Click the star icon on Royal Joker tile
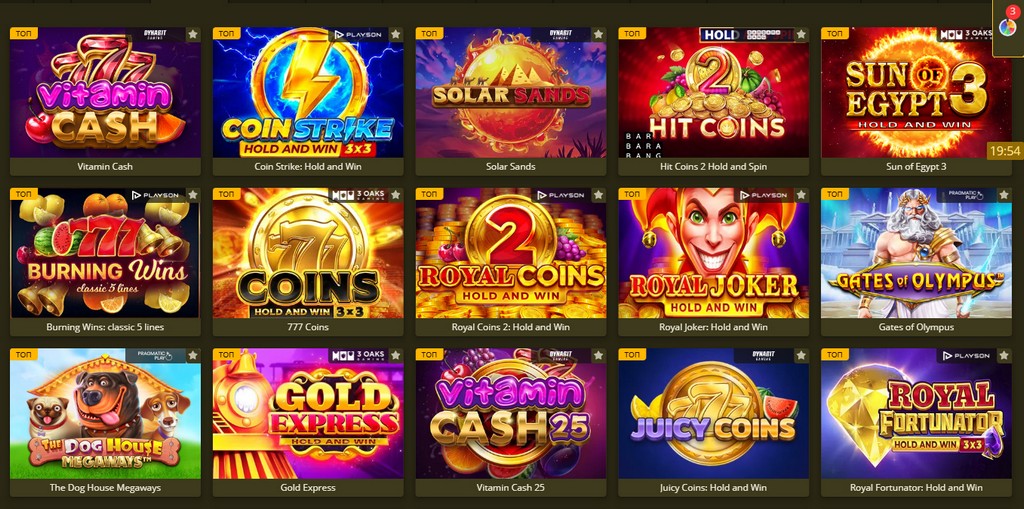The height and width of the screenshot is (509, 1024). tap(801, 195)
